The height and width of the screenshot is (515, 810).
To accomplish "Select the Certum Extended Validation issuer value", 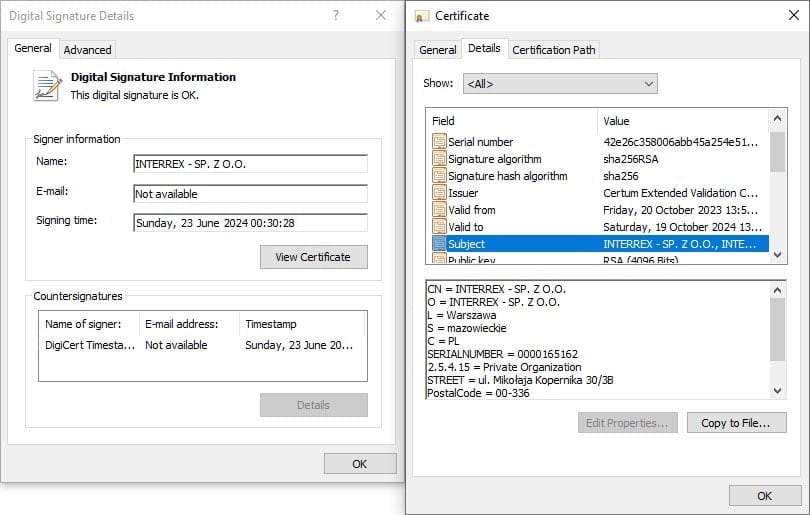I will pos(680,193).
